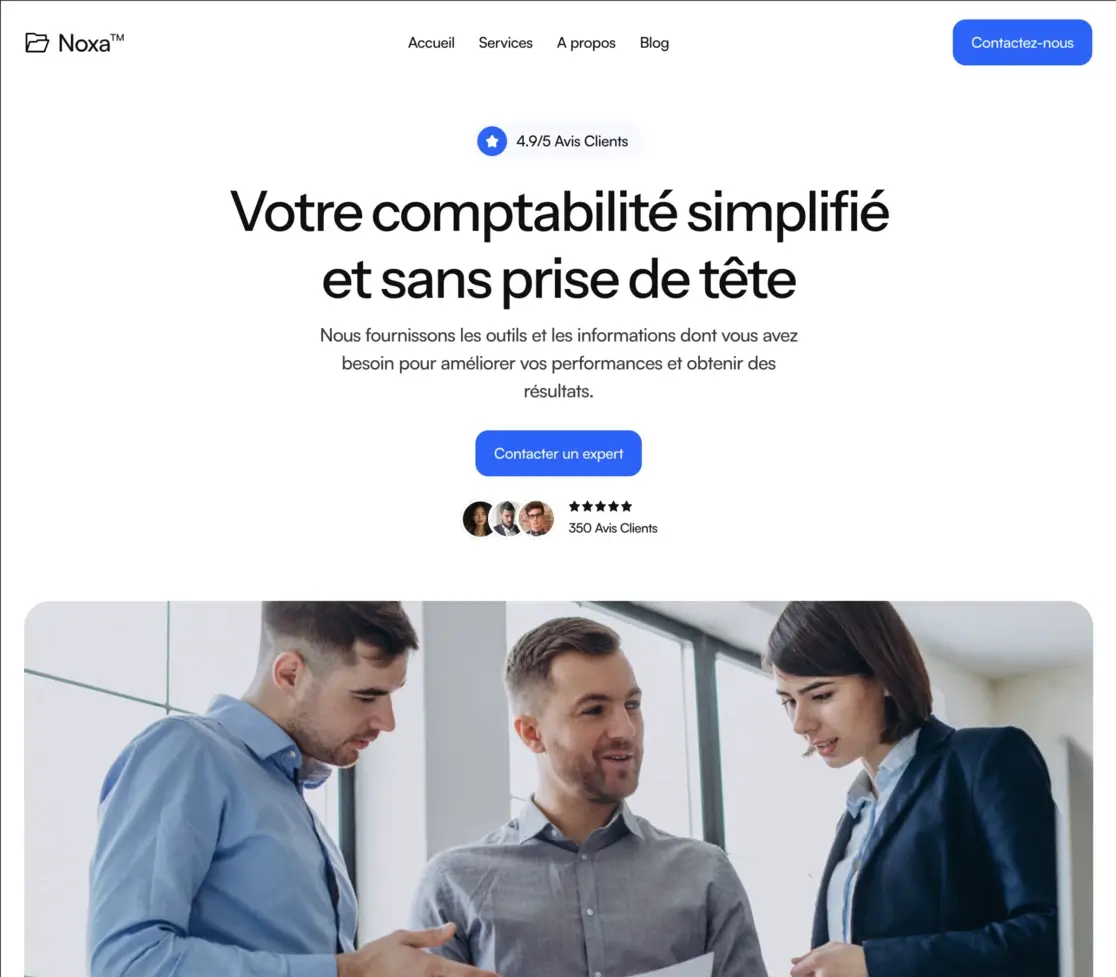Select the 4.9/5 Avis Clients label
This screenshot has width=1116, height=977.
click(572, 141)
